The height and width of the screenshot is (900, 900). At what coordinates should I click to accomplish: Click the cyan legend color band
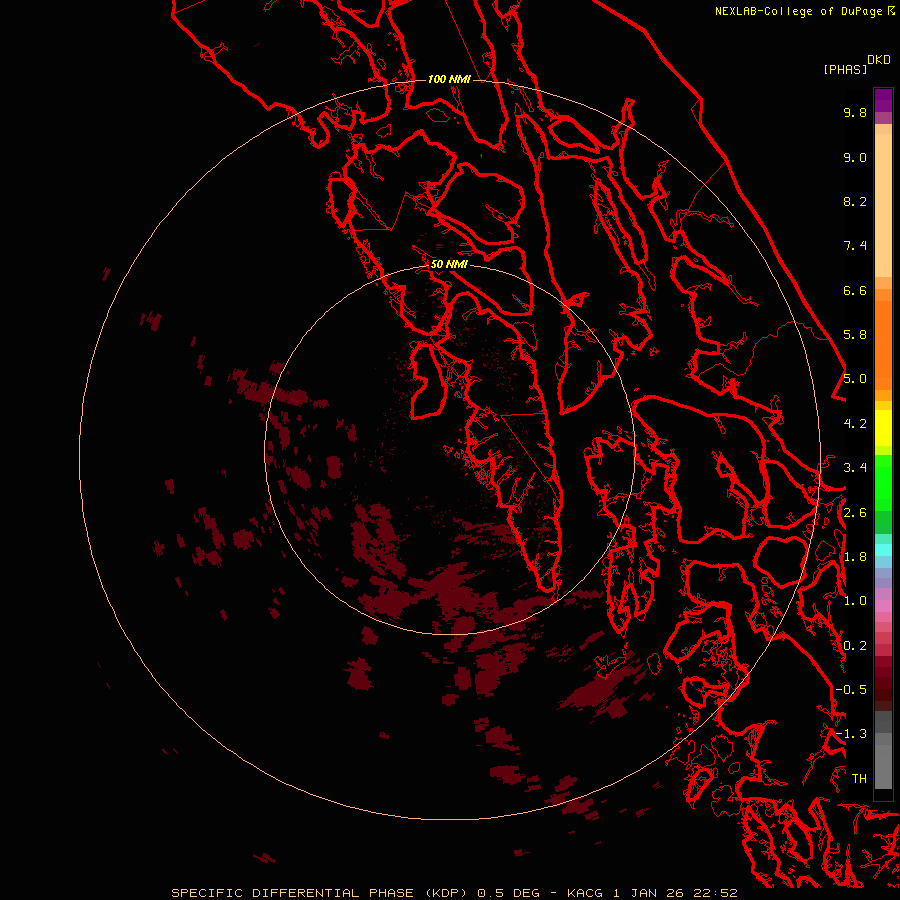coord(883,550)
